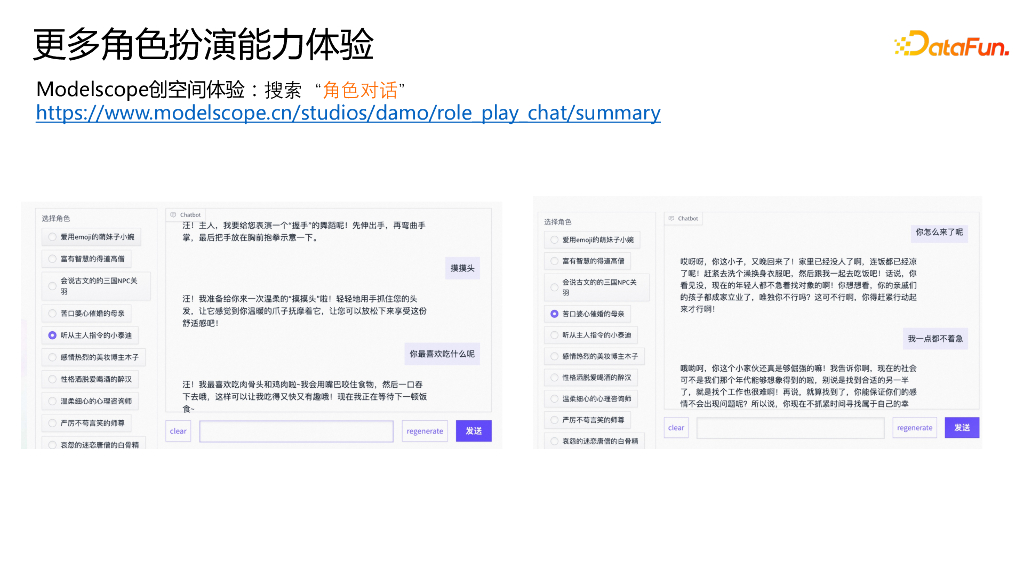
Task: Click the bot reply starting 哦哟呵，你这个小家伙
Action: [x=798, y=386]
